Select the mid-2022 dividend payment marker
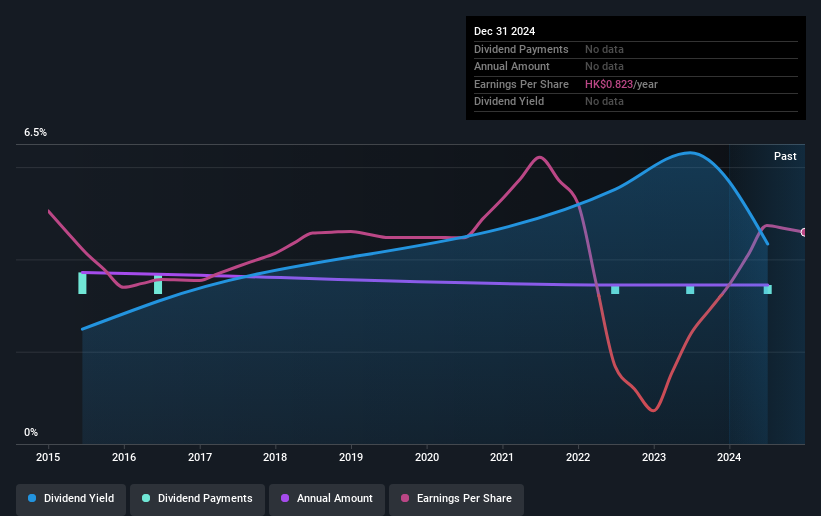821x516 pixels. [x=615, y=289]
